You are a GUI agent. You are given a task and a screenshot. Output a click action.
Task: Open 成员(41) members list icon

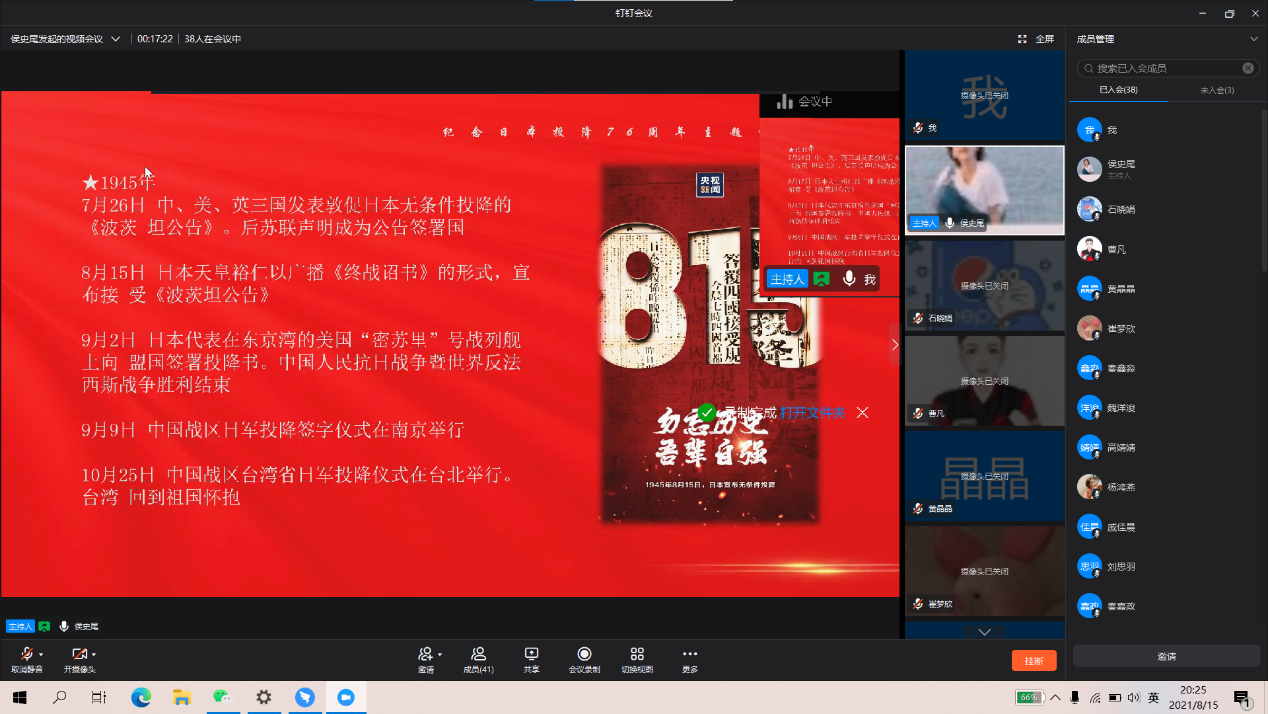point(478,655)
